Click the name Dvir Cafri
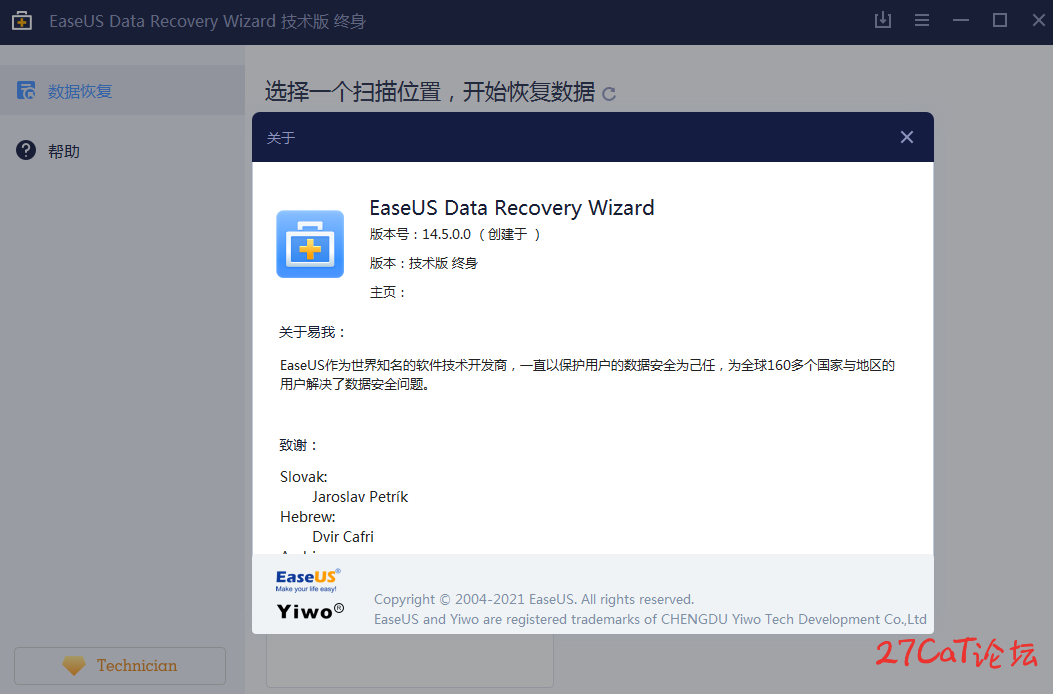1053x694 pixels. tap(342, 537)
